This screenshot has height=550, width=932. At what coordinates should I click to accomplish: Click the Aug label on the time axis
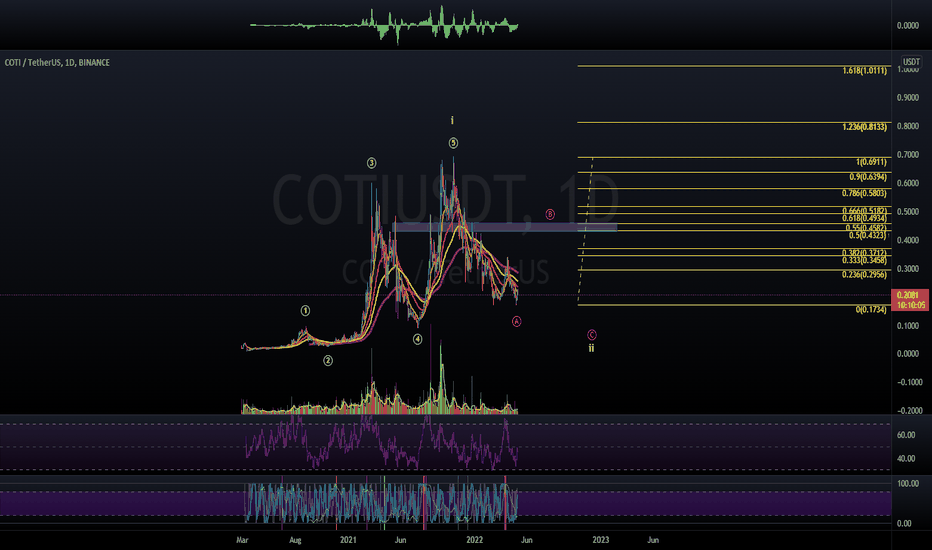295,540
